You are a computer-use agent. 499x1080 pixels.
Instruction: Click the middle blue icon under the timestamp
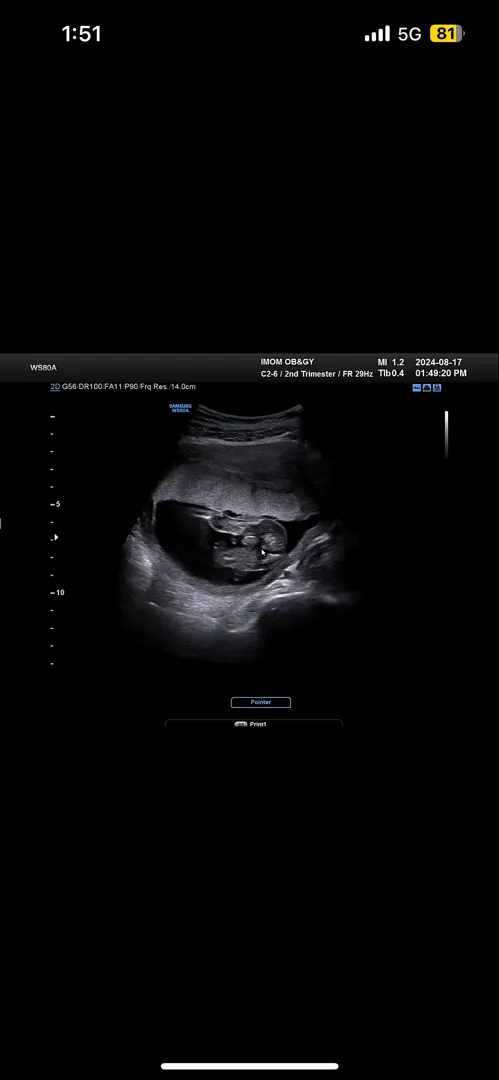[427, 388]
